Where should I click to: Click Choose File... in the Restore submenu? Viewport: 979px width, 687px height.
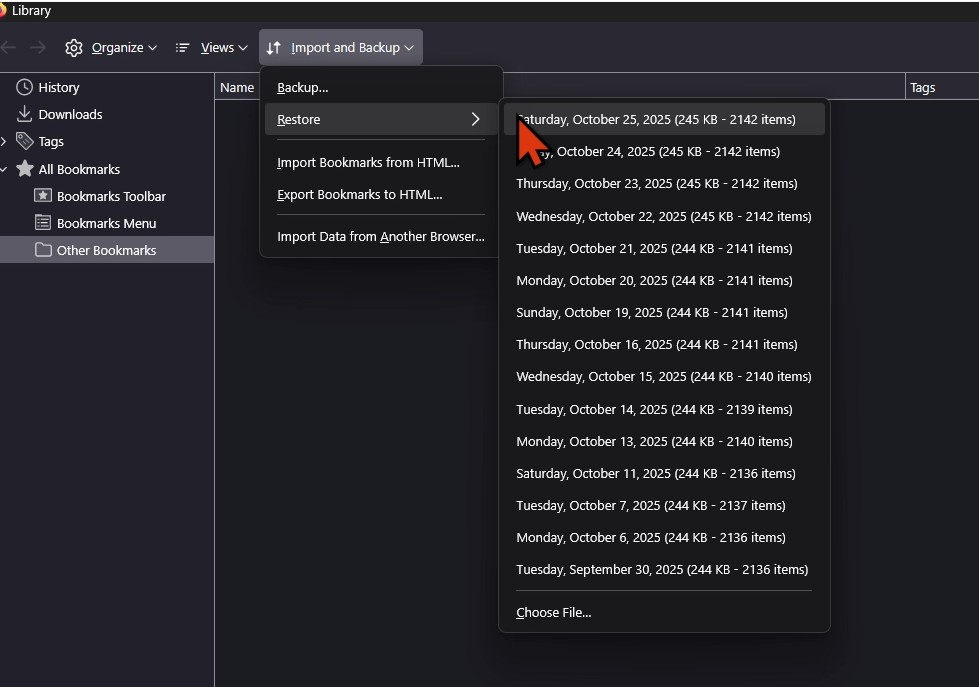553,613
